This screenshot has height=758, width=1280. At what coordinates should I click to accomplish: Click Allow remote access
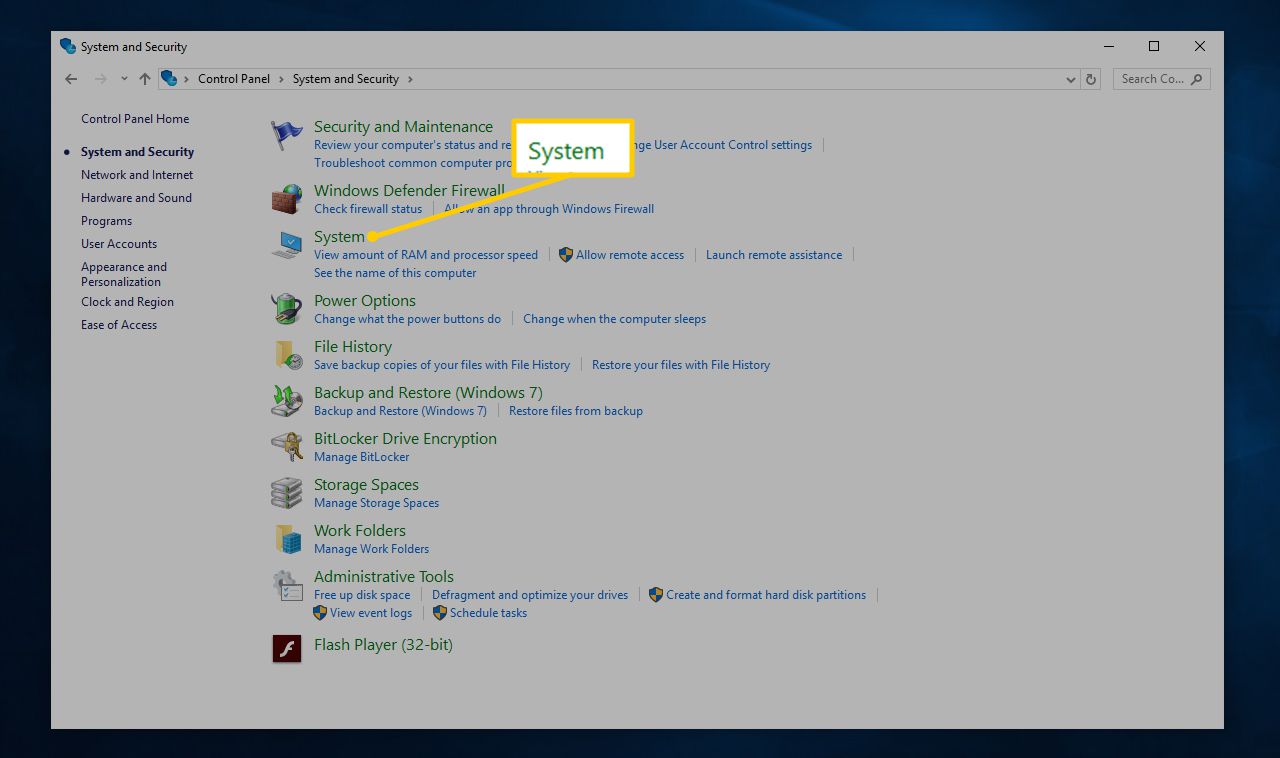click(630, 255)
